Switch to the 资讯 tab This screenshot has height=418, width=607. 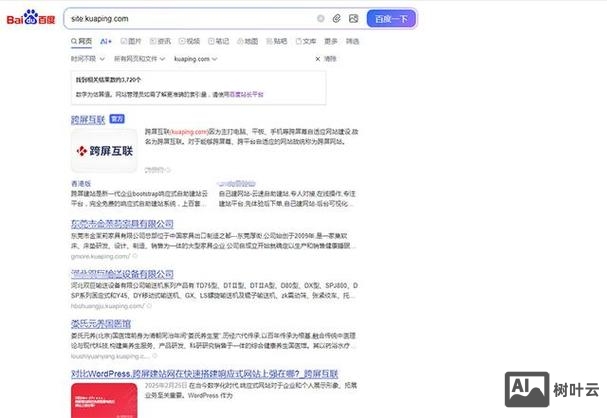[x=160, y=41]
